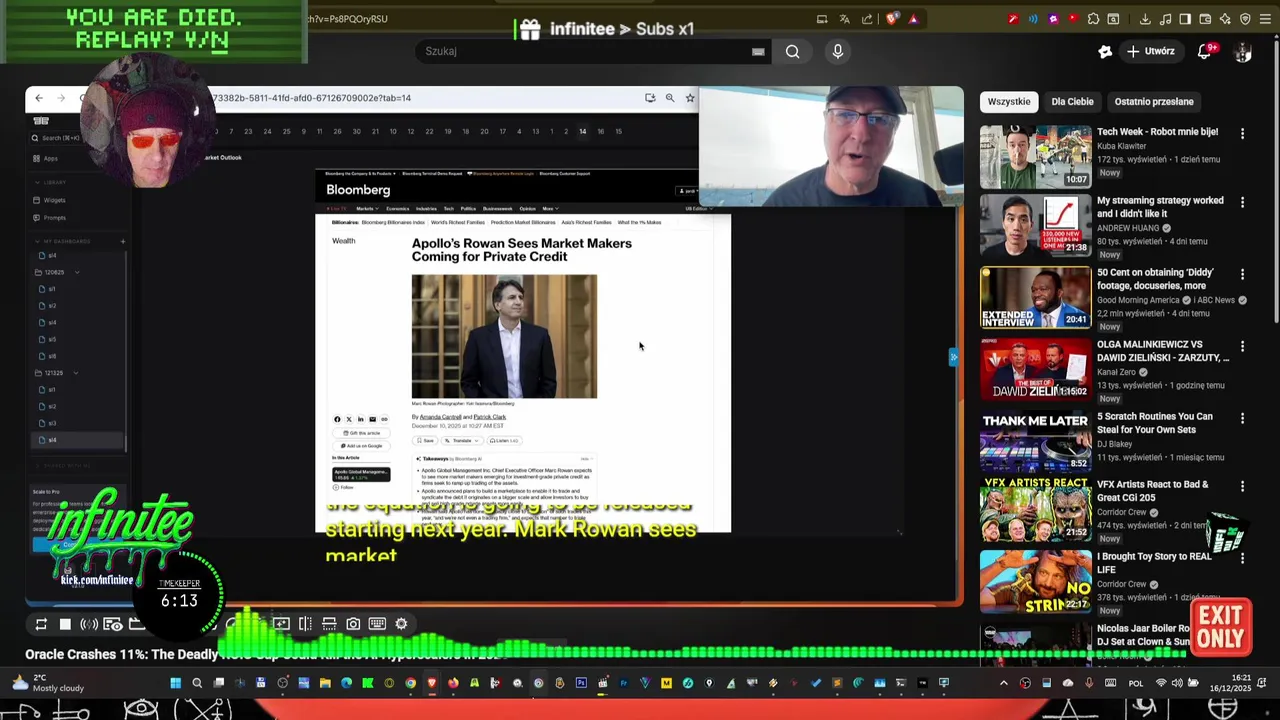This screenshot has height=720, width=1280.
Task: Open I Brought Toy Story to REAL LIFE
Action: click(x=1154, y=563)
